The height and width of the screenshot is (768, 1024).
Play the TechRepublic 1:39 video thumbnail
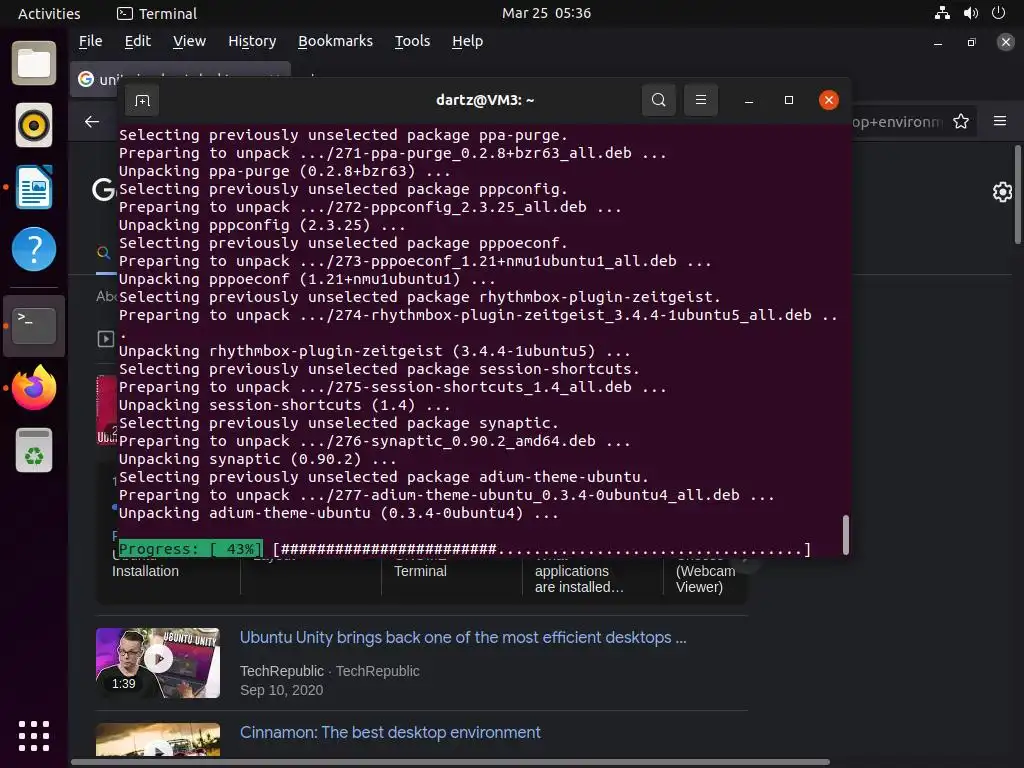(x=158, y=663)
